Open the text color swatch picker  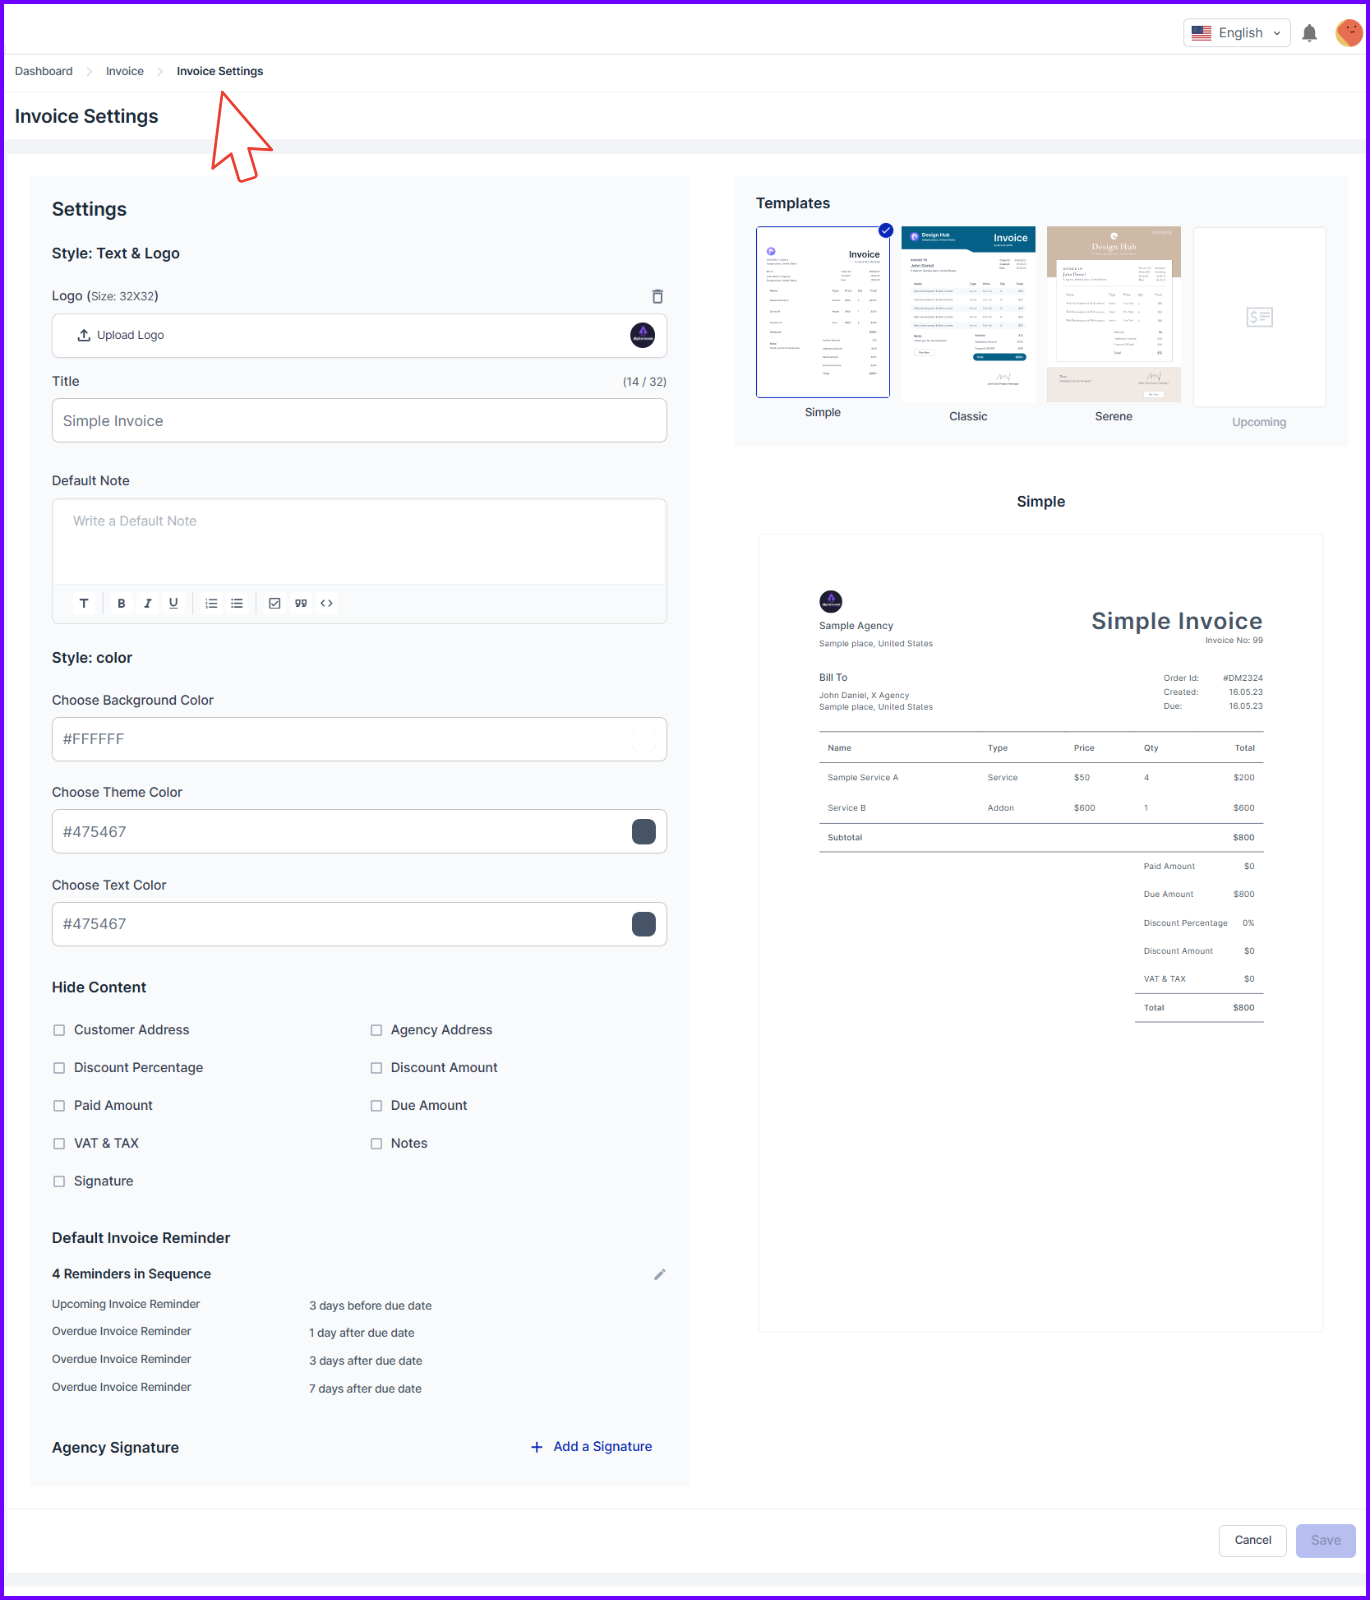point(644,924)
